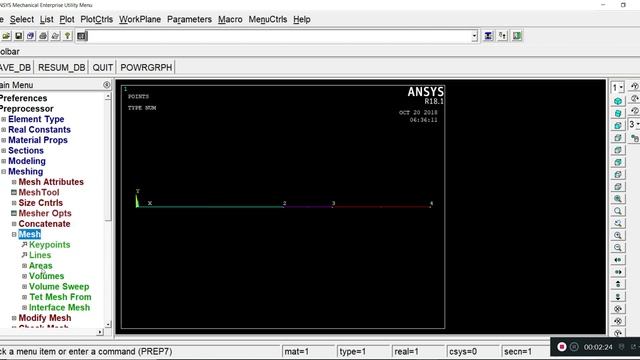Expand the Material Props tree node
This screenshot has width=640, height=360.
4,140
